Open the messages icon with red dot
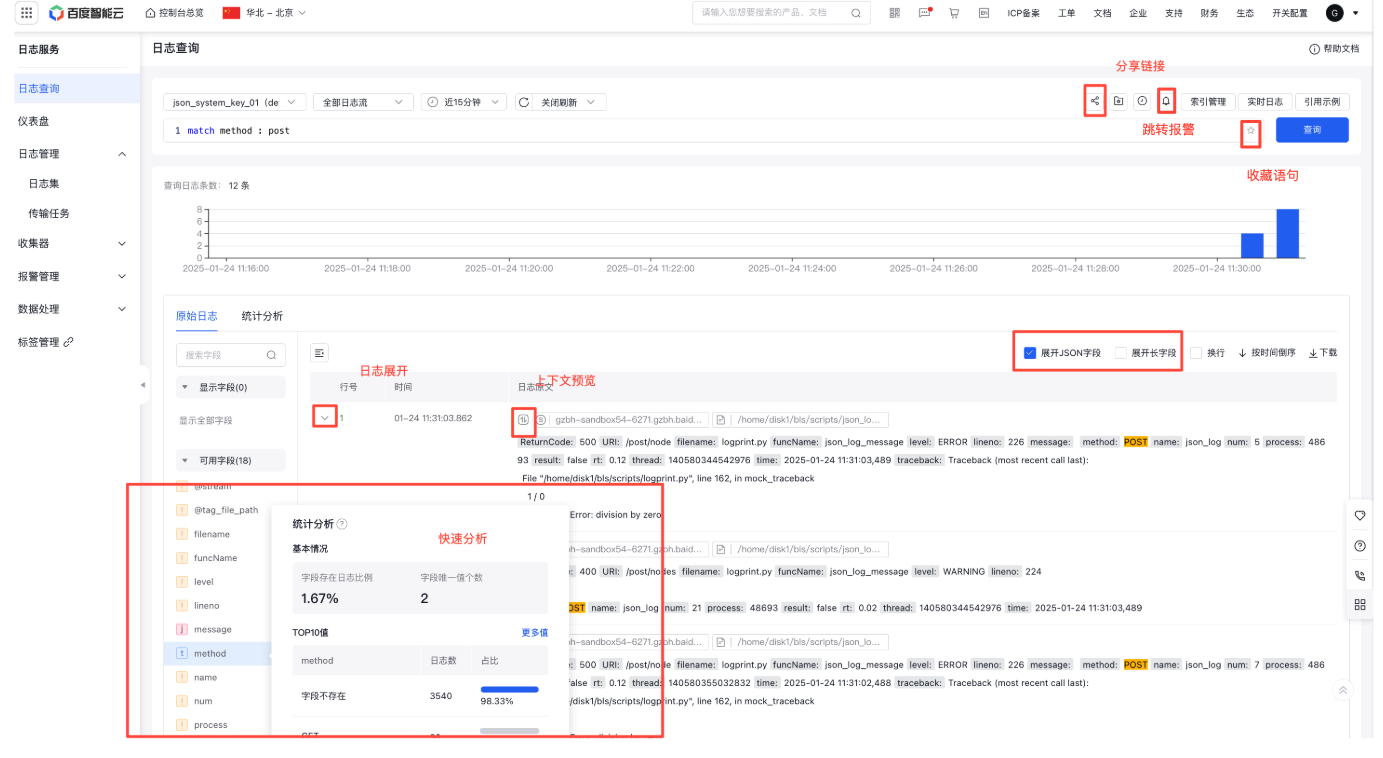Image resolution: width=1383 pixels, height=758 pixels. point(924,13)
